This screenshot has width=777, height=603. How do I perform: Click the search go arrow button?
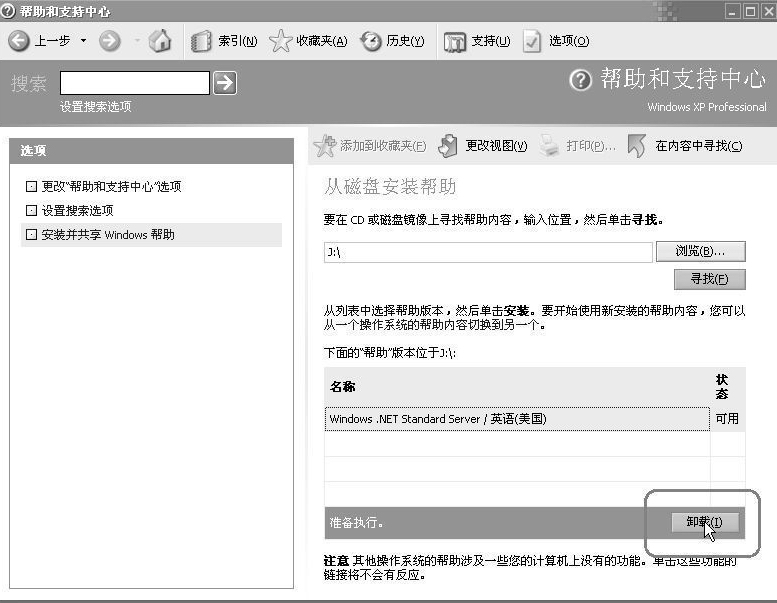point(225,83)
